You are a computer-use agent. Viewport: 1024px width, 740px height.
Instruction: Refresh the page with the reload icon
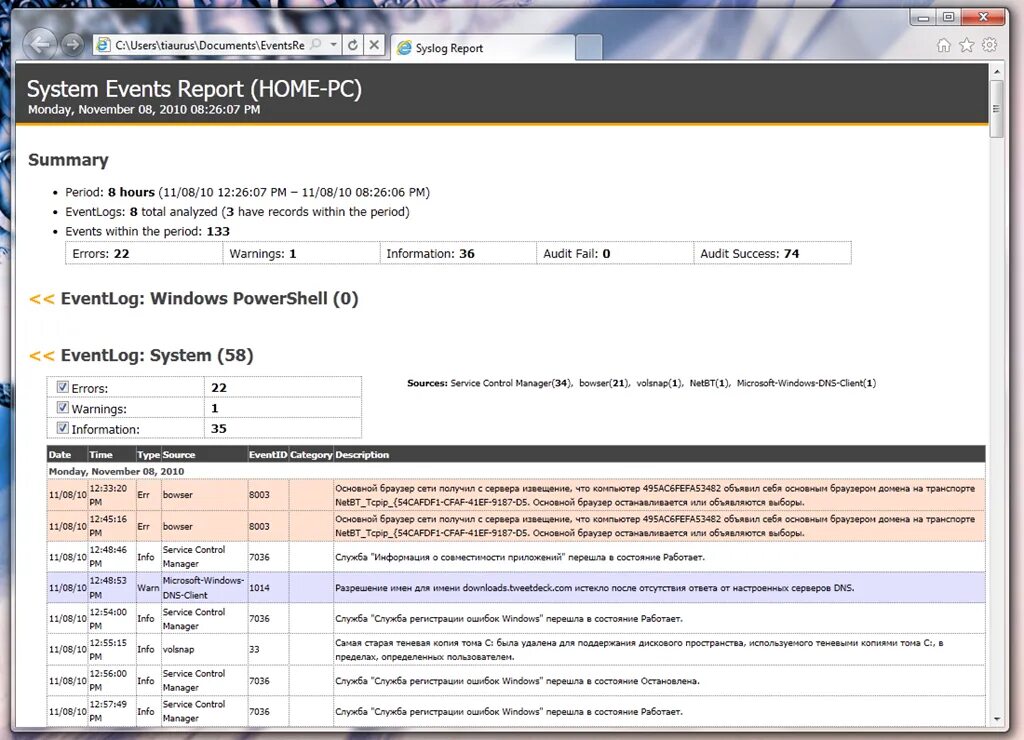[x=353, y=44]
